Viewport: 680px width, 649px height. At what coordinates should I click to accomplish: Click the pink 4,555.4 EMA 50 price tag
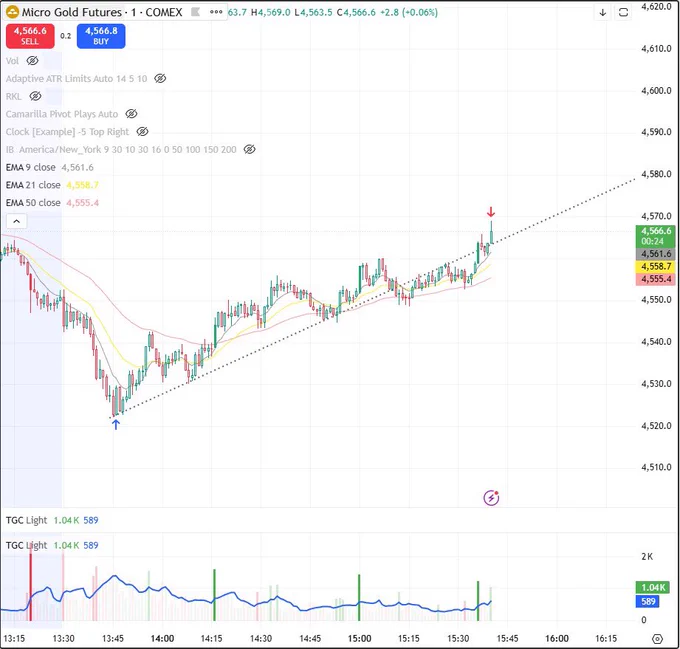(x=656, y=279)
